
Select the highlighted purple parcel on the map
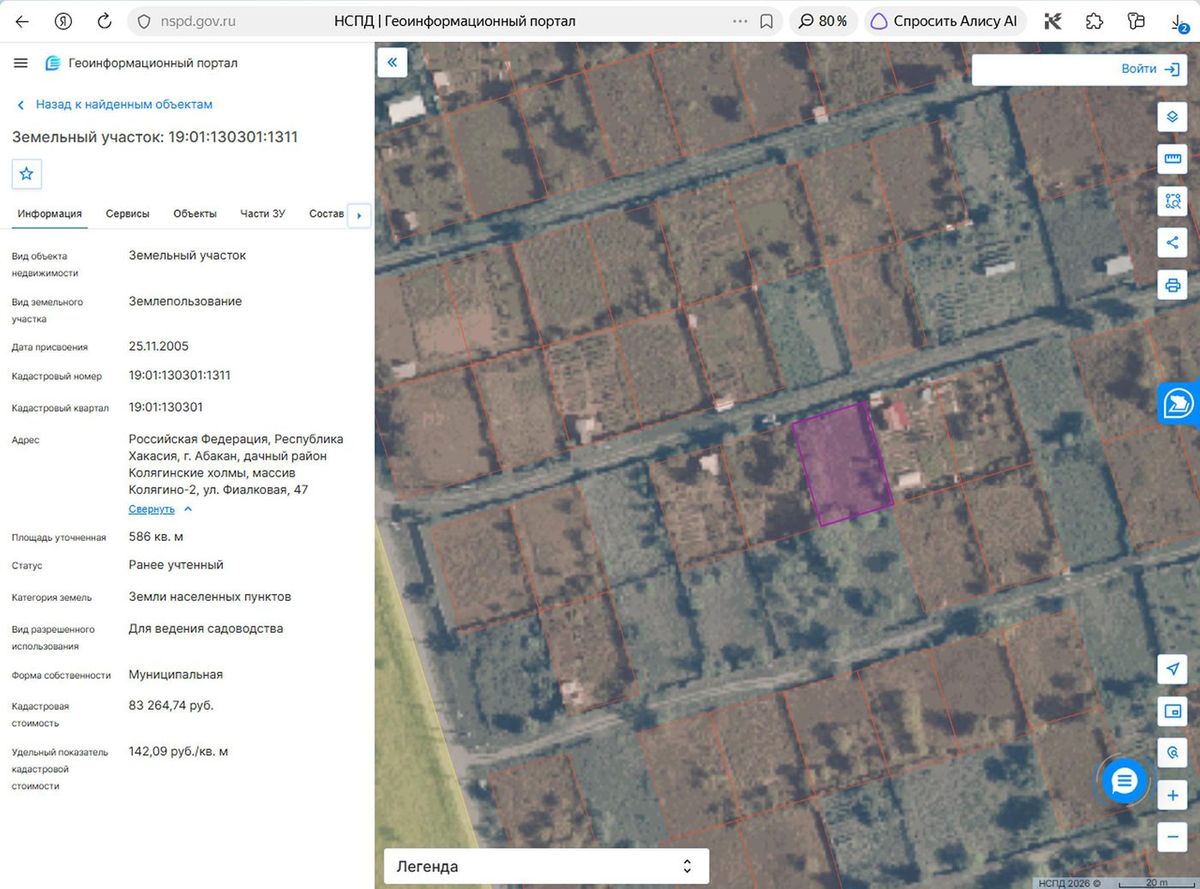coord(842,464)
